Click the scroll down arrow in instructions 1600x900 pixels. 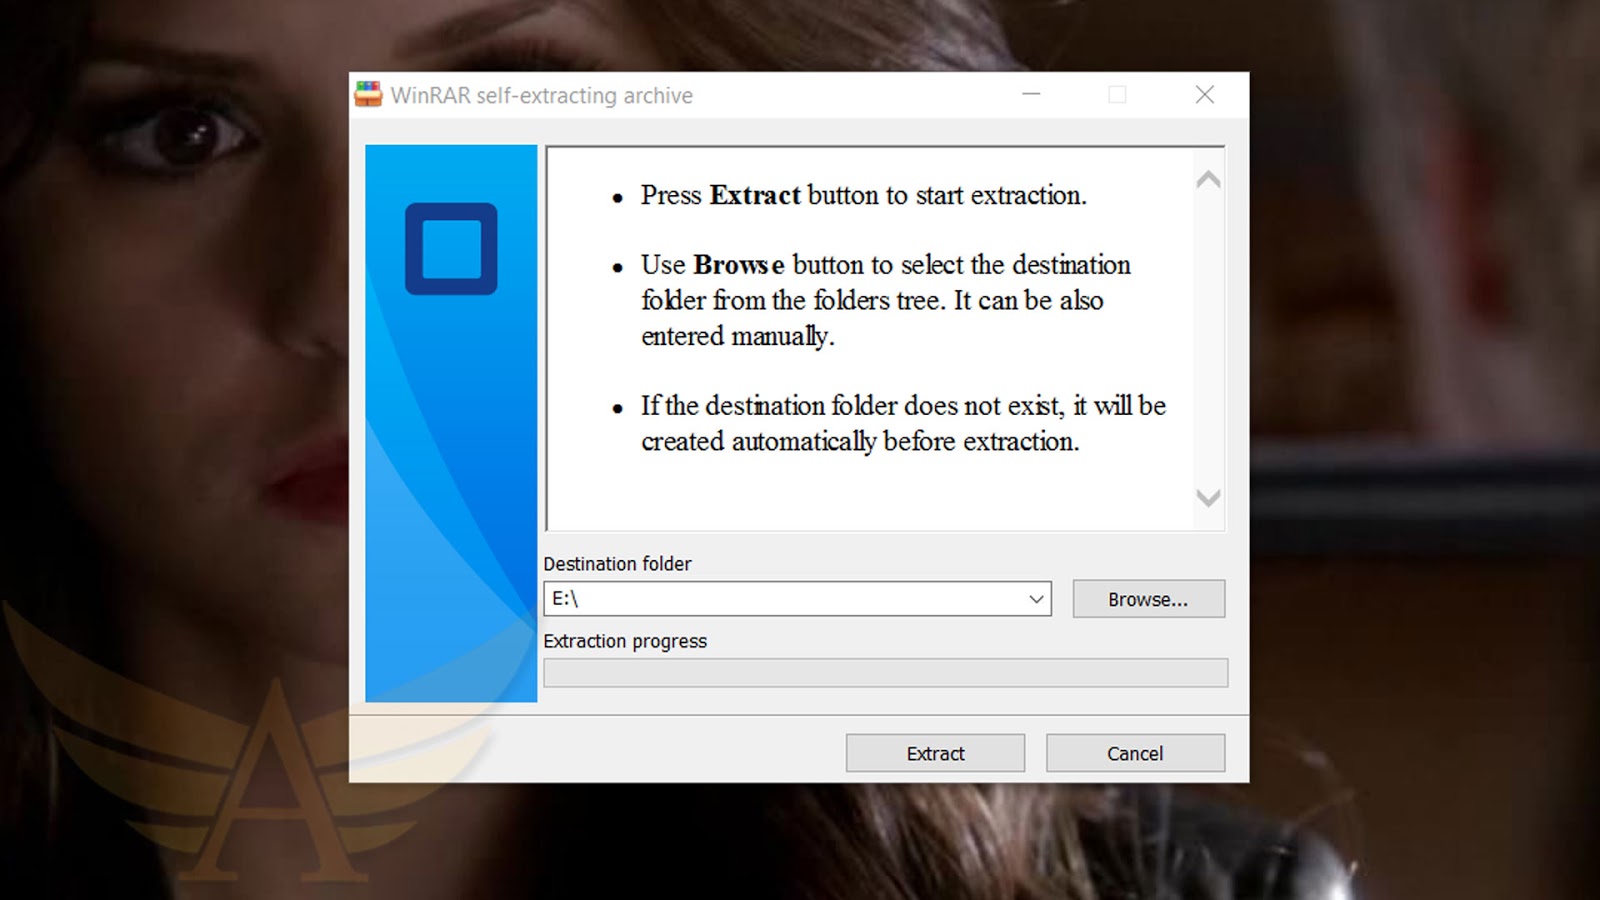click(x=1208, y=498)
